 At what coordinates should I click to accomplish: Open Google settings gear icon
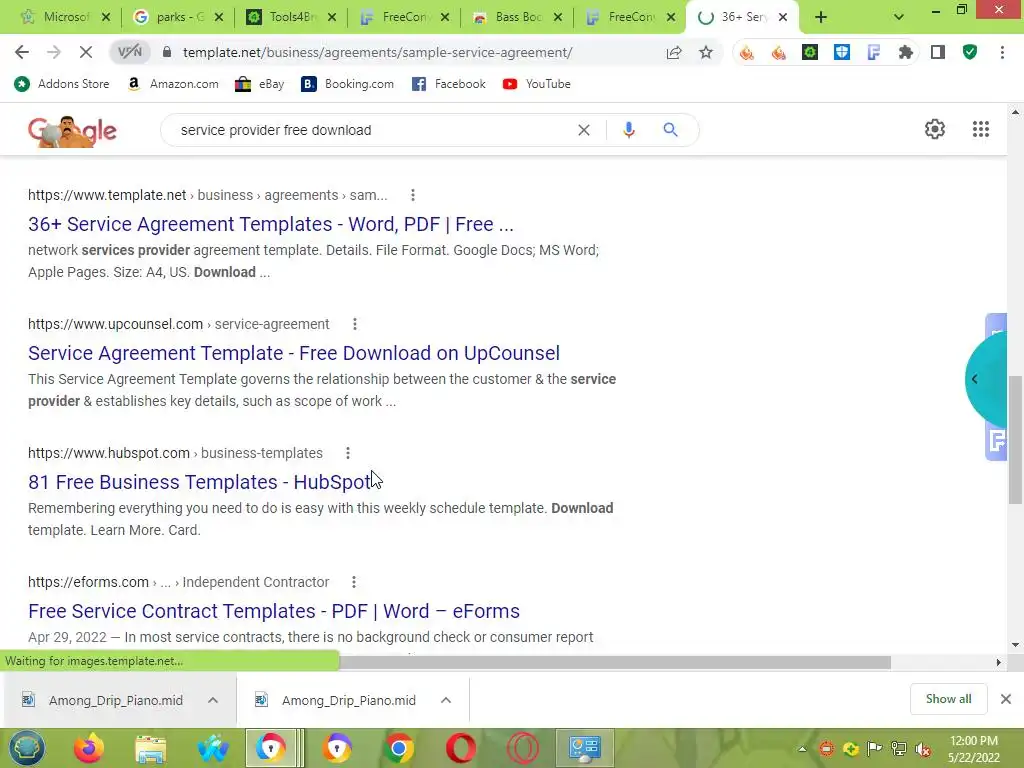coord(935,129)
